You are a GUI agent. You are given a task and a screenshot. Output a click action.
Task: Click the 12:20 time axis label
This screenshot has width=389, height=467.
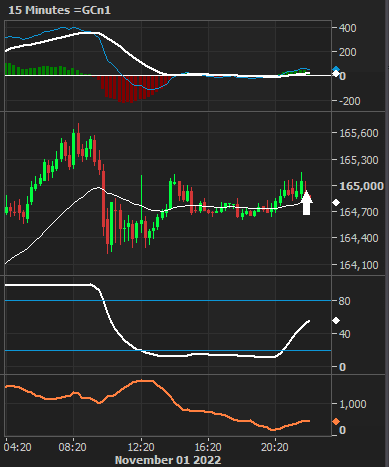point(140,447)
